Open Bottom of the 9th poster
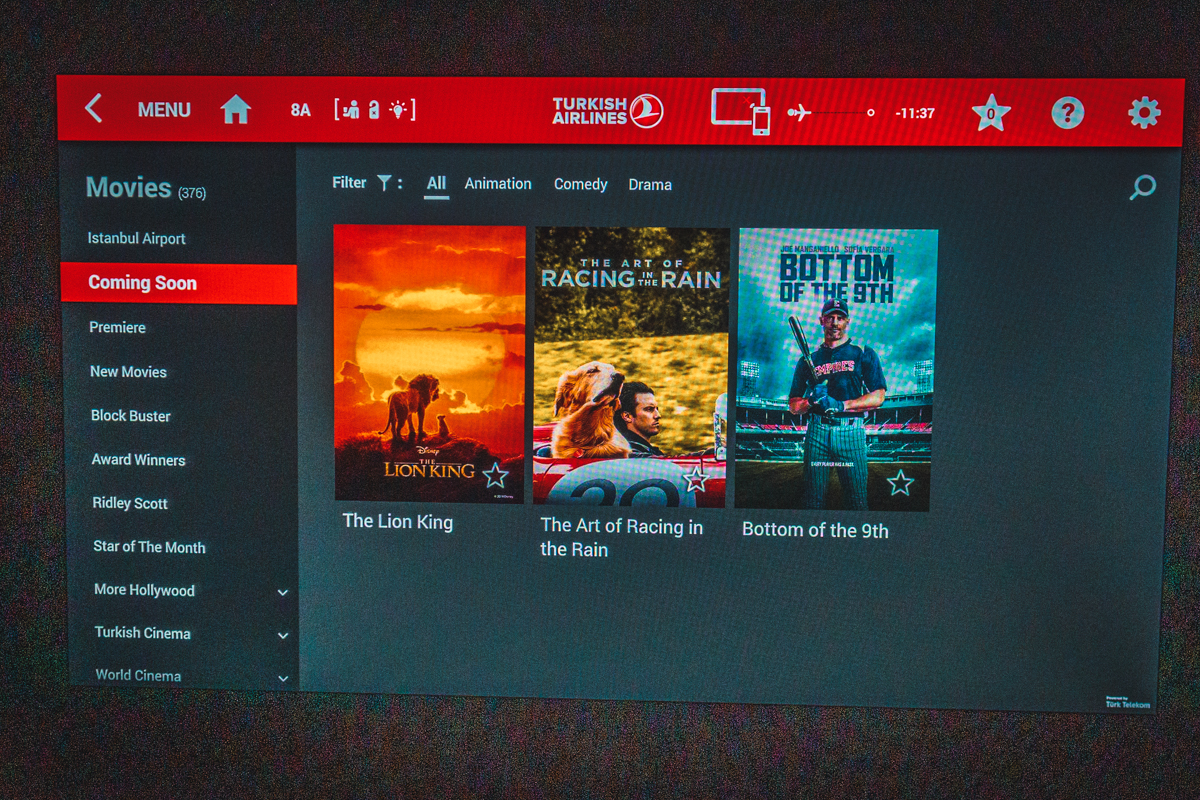Screen dimensions: 1200x800 [x=836, y=369]
